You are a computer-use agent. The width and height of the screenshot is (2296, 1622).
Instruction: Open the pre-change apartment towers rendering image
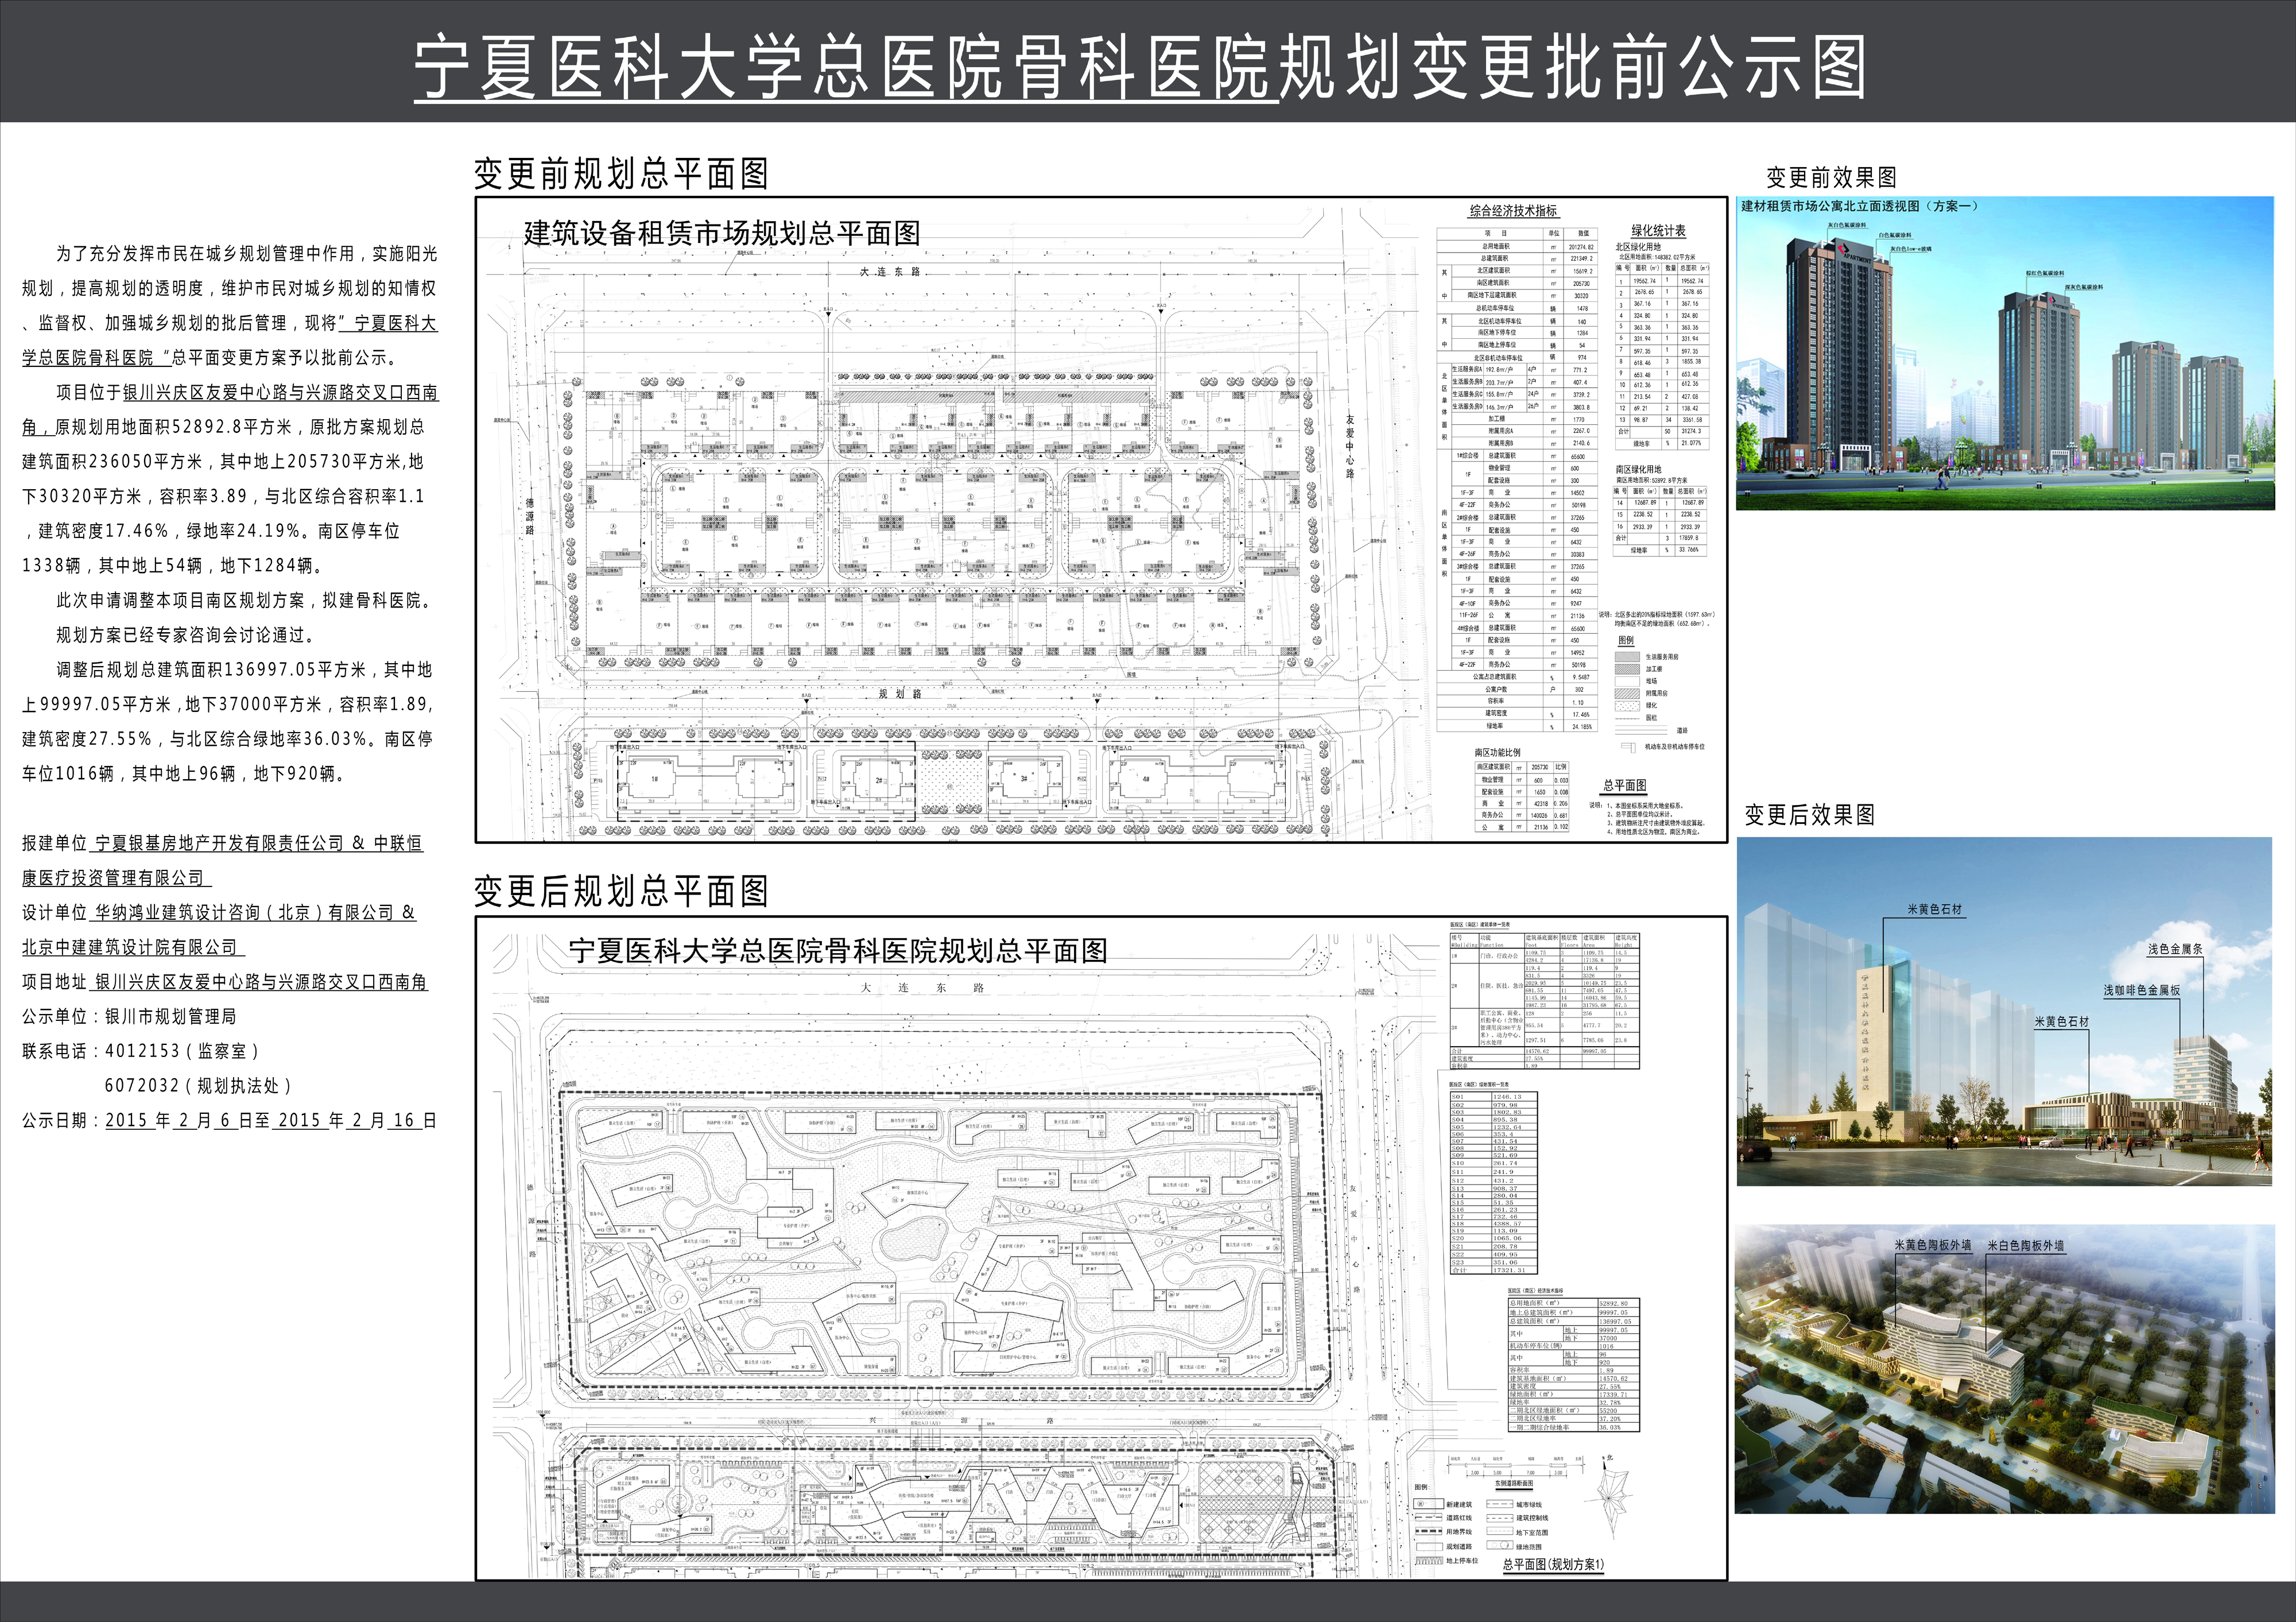click(2005, 353)
